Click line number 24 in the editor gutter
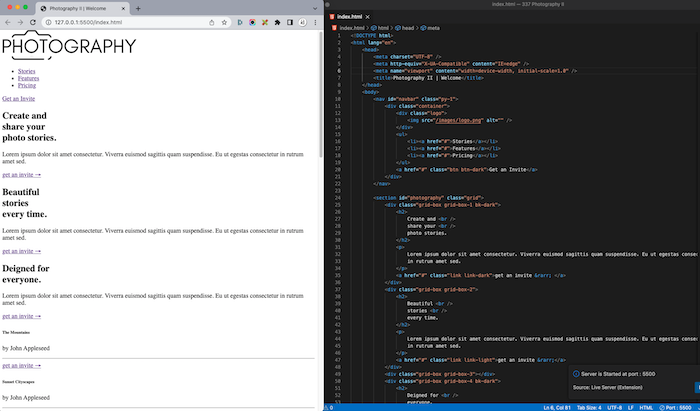 [x=338, y=198]
